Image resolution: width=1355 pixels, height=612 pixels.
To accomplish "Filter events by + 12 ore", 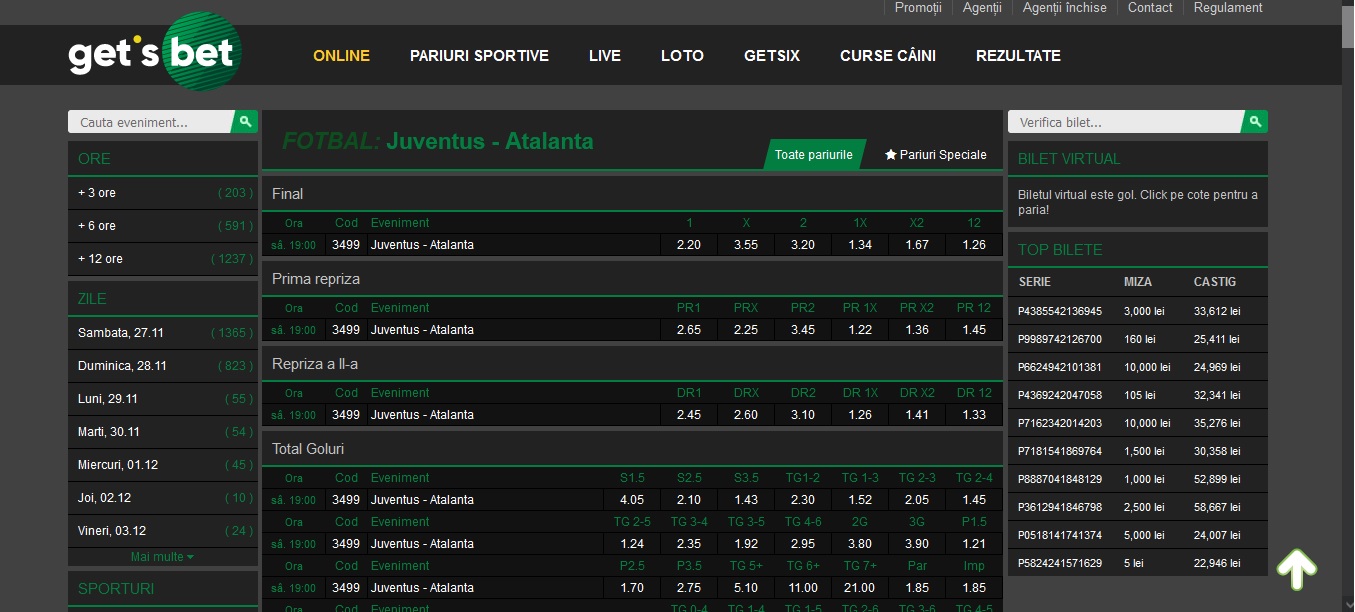I will (163, 259).
